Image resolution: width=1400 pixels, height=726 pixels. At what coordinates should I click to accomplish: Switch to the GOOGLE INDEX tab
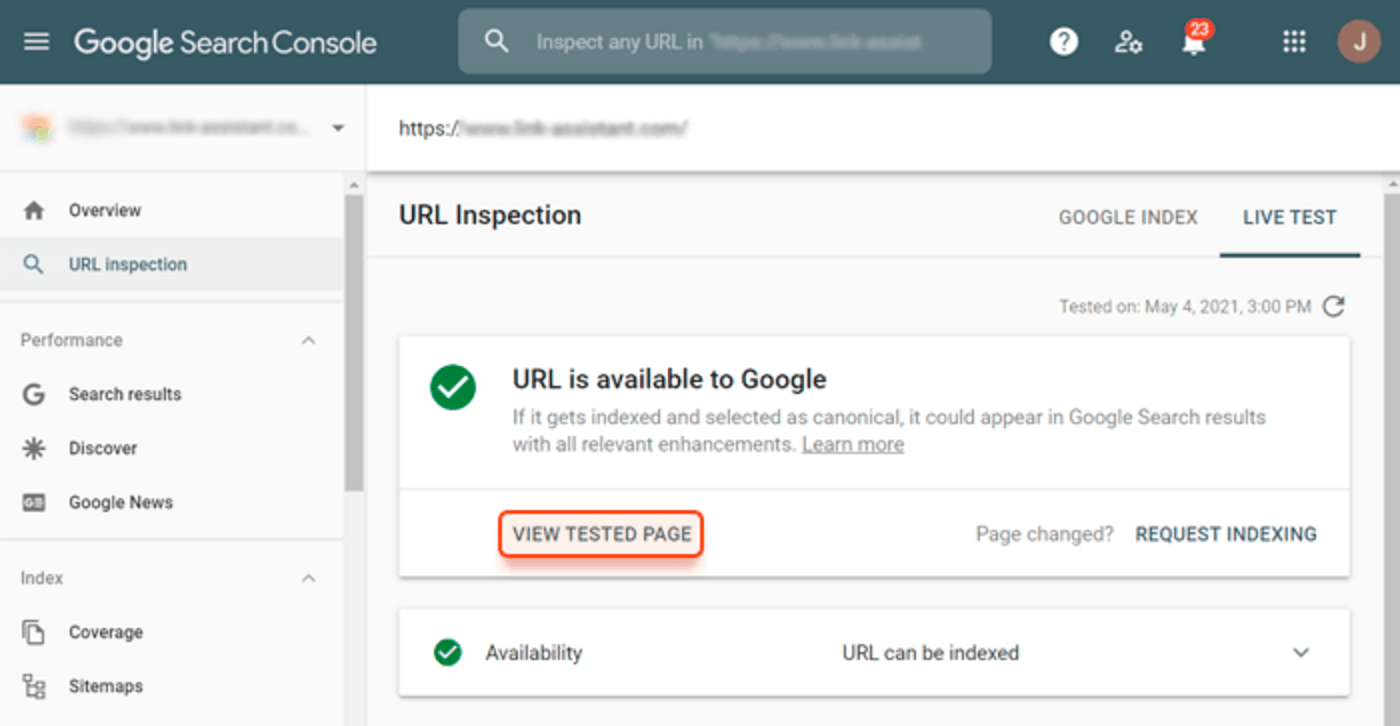coord(1127,217)
